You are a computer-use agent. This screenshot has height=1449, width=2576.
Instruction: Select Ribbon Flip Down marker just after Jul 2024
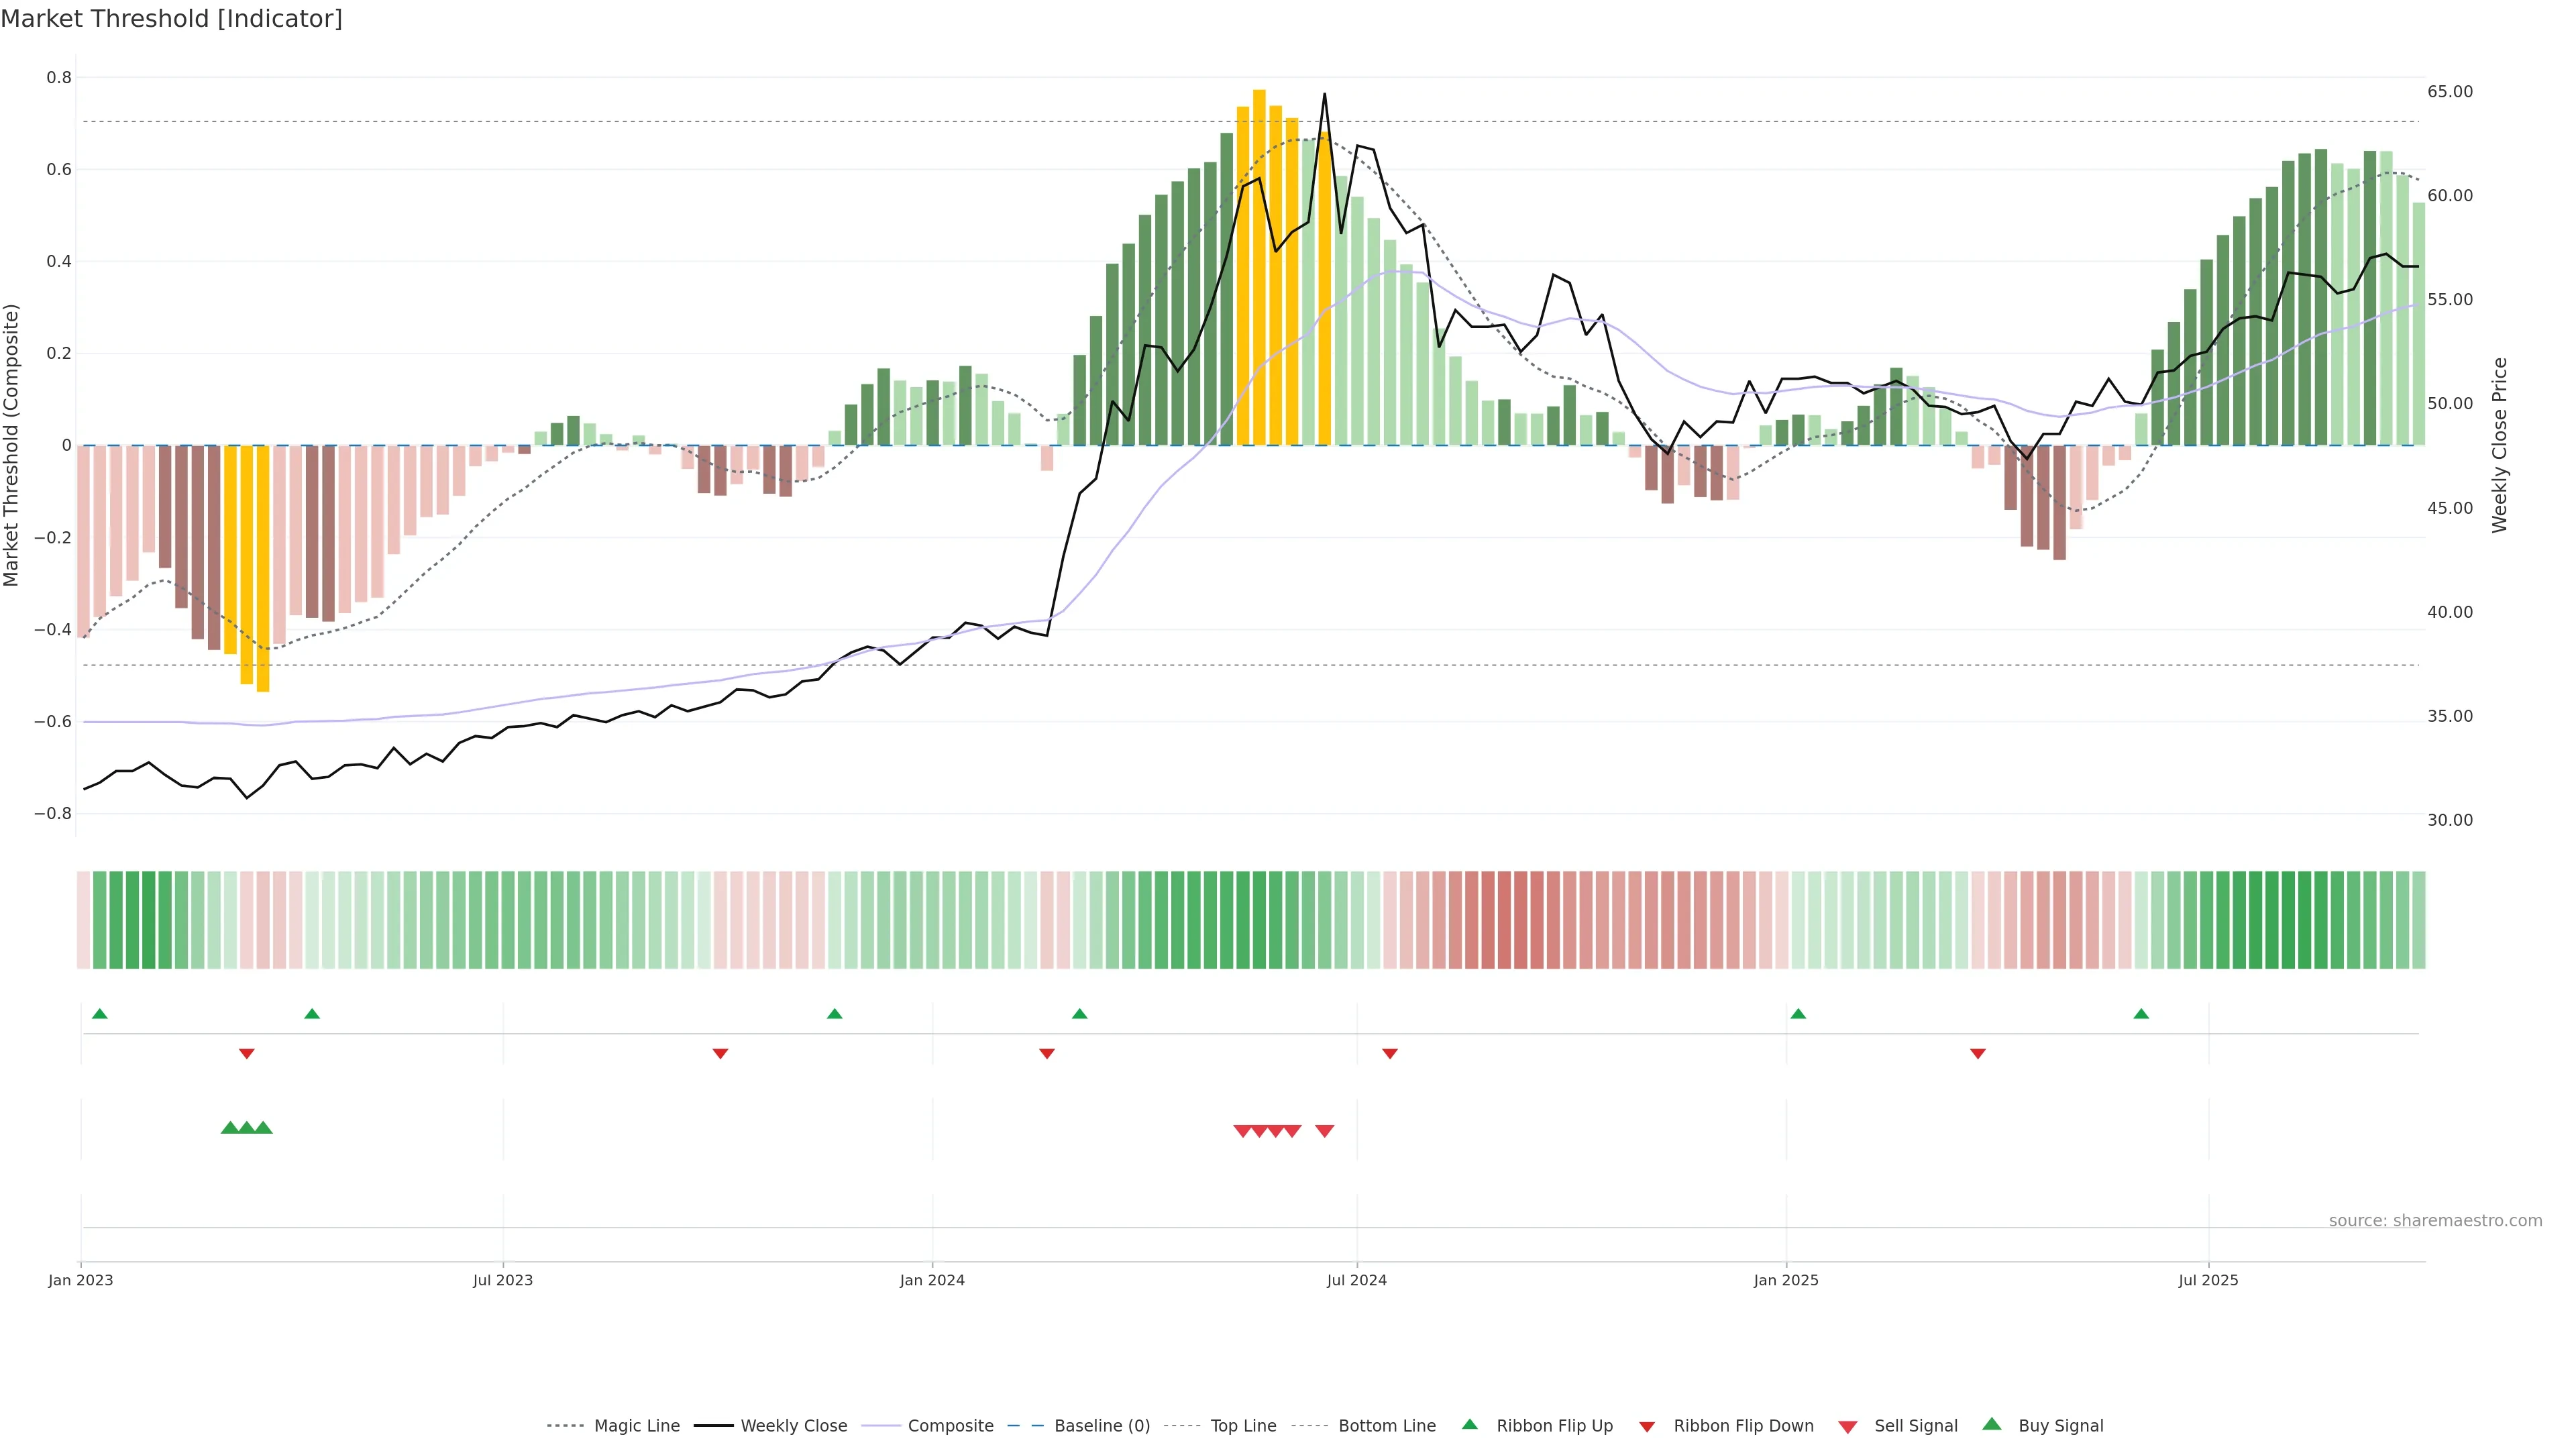[x=1389, y=1053]
